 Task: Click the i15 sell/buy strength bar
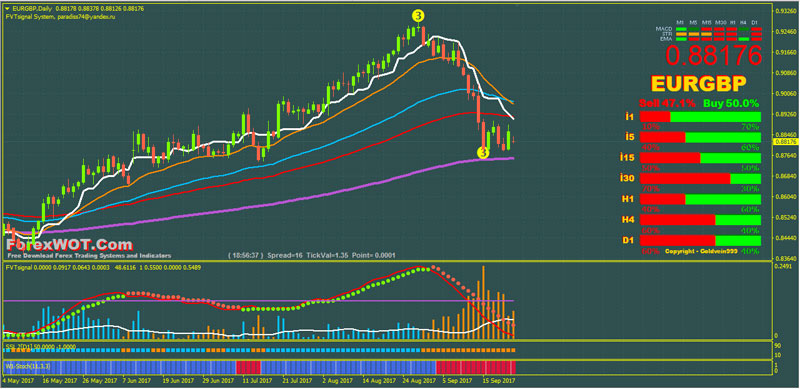tap(700, 158)
